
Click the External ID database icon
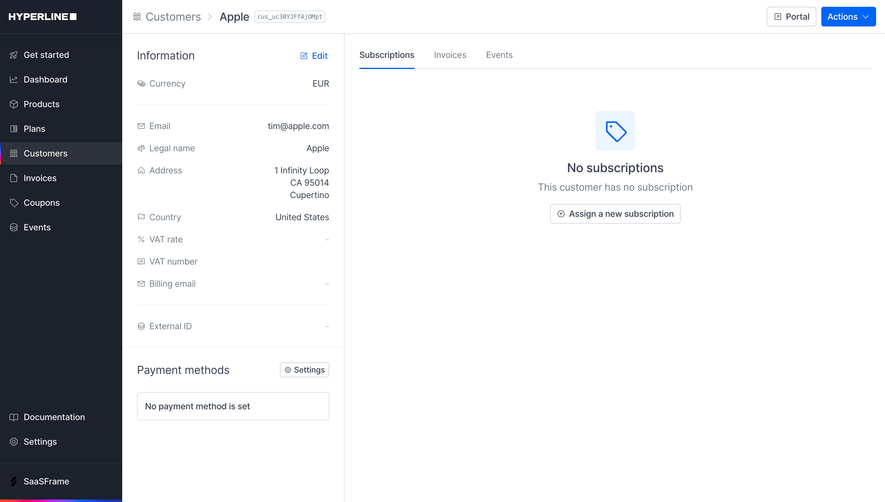(x=141, y=326)
